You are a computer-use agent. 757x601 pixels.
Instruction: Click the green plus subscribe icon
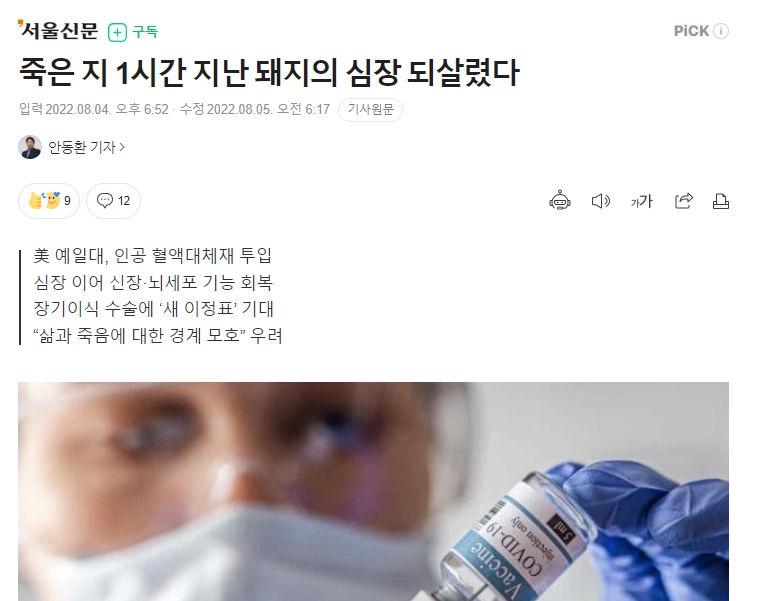click(117, 32)
